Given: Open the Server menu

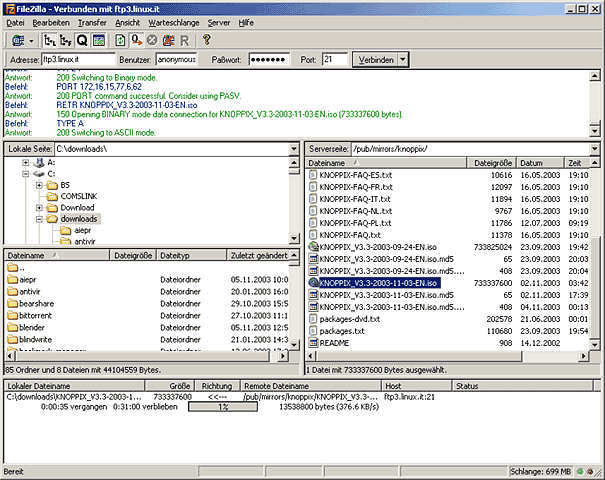Looking at the screenshot, I should pos(219,23).
